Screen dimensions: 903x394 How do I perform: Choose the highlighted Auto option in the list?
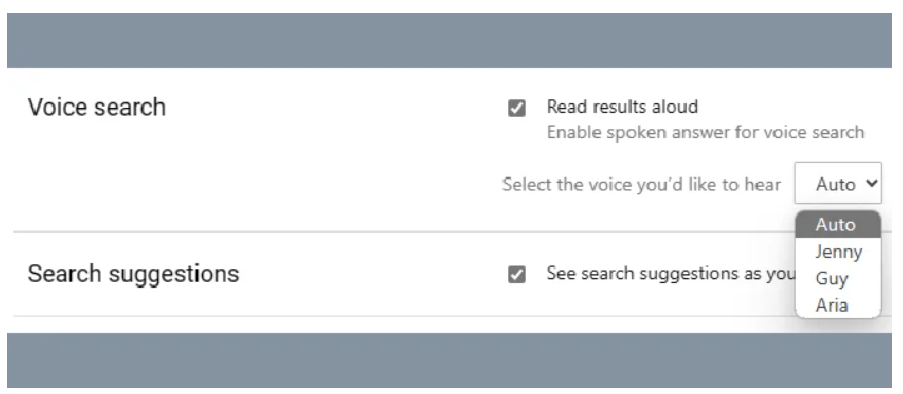[838, 225]
